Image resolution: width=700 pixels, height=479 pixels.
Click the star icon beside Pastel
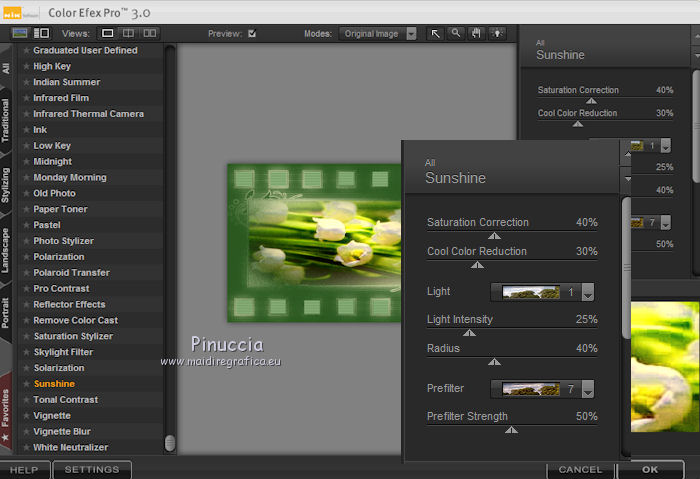click(x=26, y=225)
